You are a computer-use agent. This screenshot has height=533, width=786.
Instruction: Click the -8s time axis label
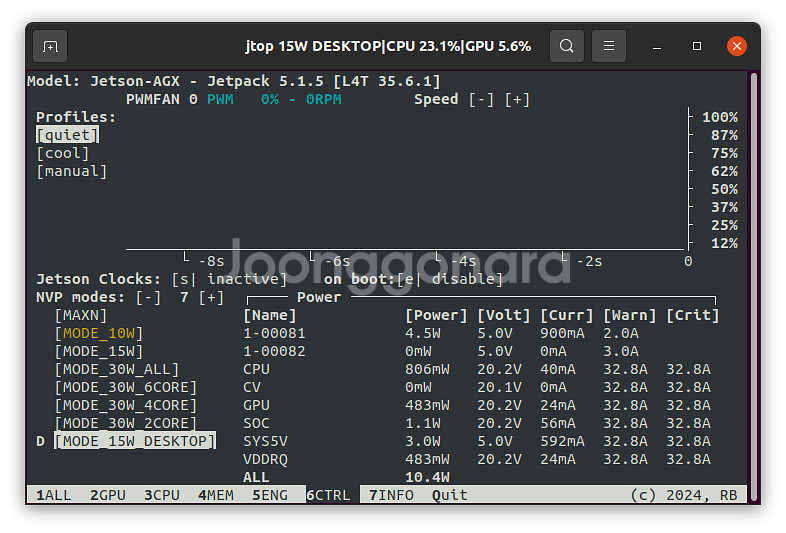tap(211, 261)
